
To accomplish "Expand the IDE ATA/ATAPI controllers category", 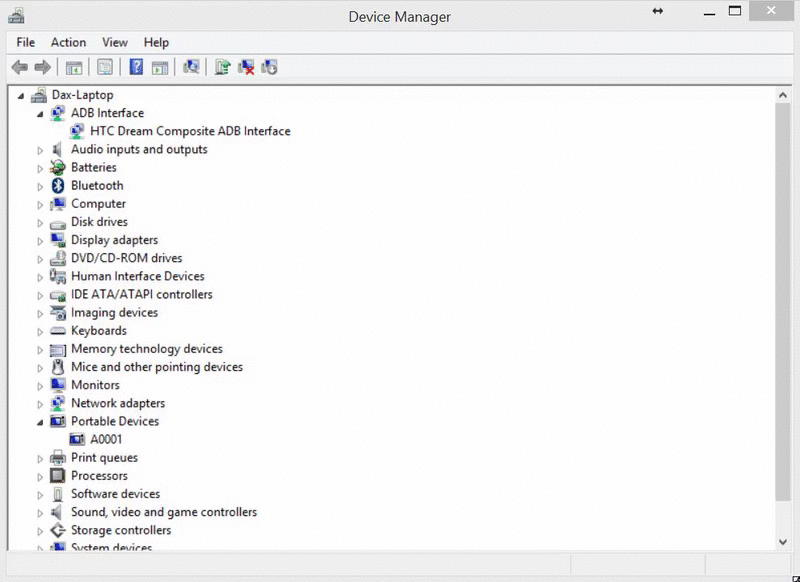I will point(40,295).
